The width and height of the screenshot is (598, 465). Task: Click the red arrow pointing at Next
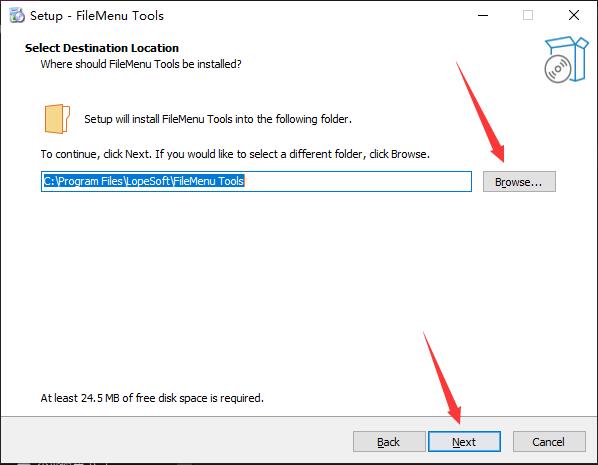442,378
